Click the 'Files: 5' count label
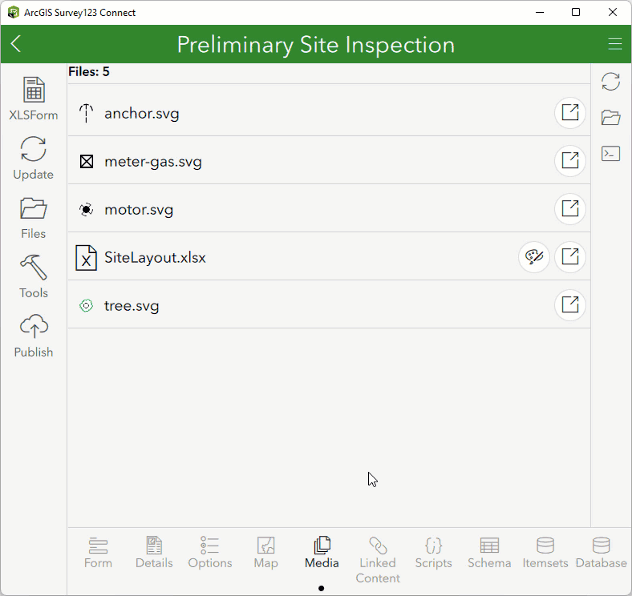The width and height of the screenshot is (632, 596). pos(89,72)
